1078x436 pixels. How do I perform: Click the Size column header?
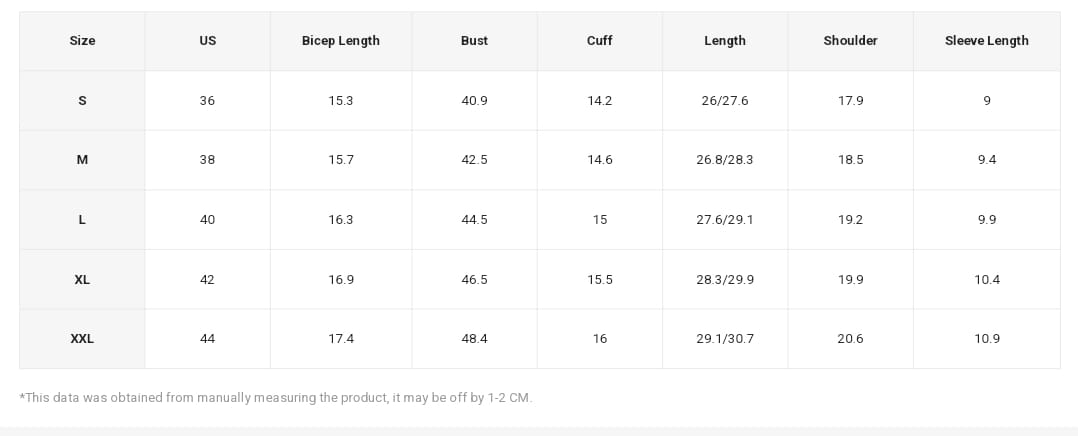[82, 41]
